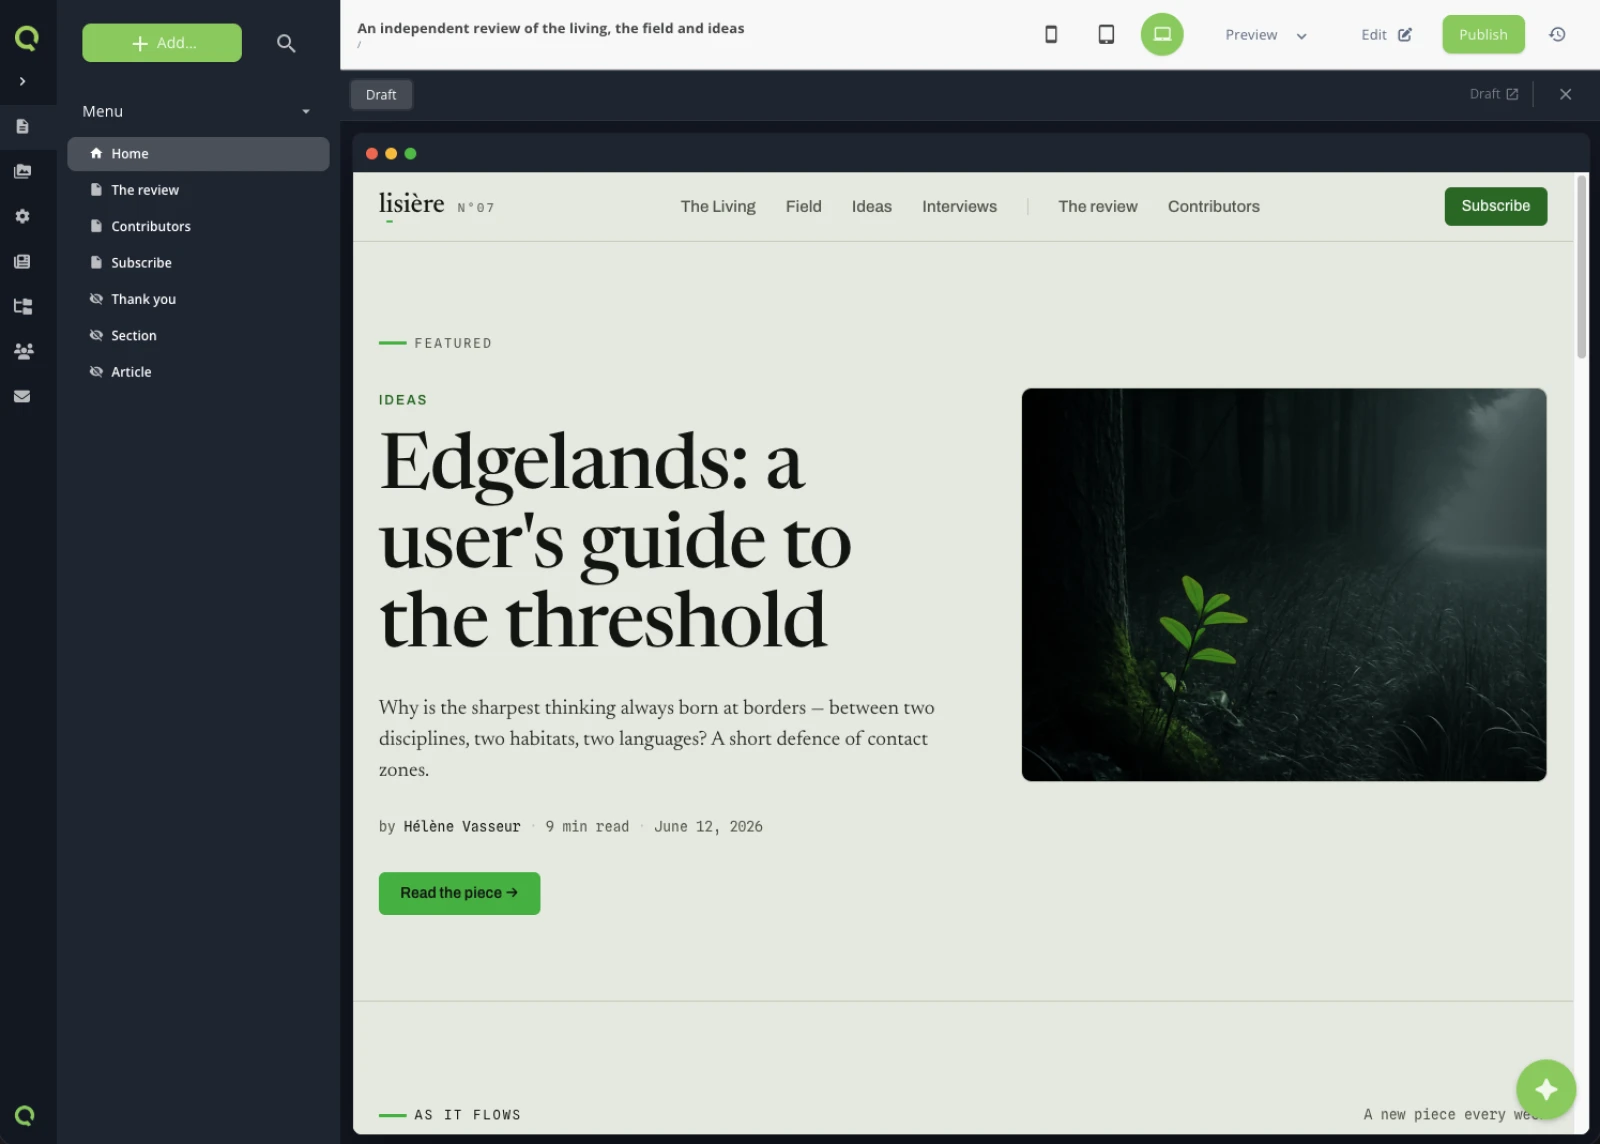Click the Draft status badge

pyautogui.click(x=381, y=95)
